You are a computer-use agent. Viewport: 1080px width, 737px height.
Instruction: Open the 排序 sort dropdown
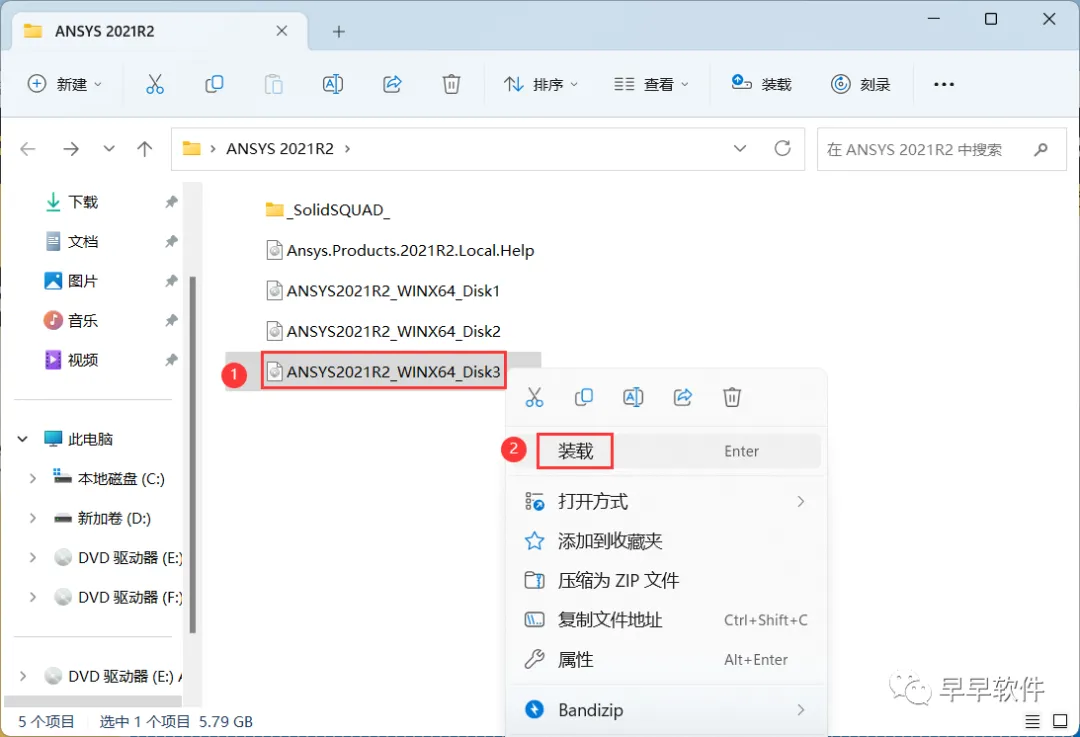click(541, 84)
